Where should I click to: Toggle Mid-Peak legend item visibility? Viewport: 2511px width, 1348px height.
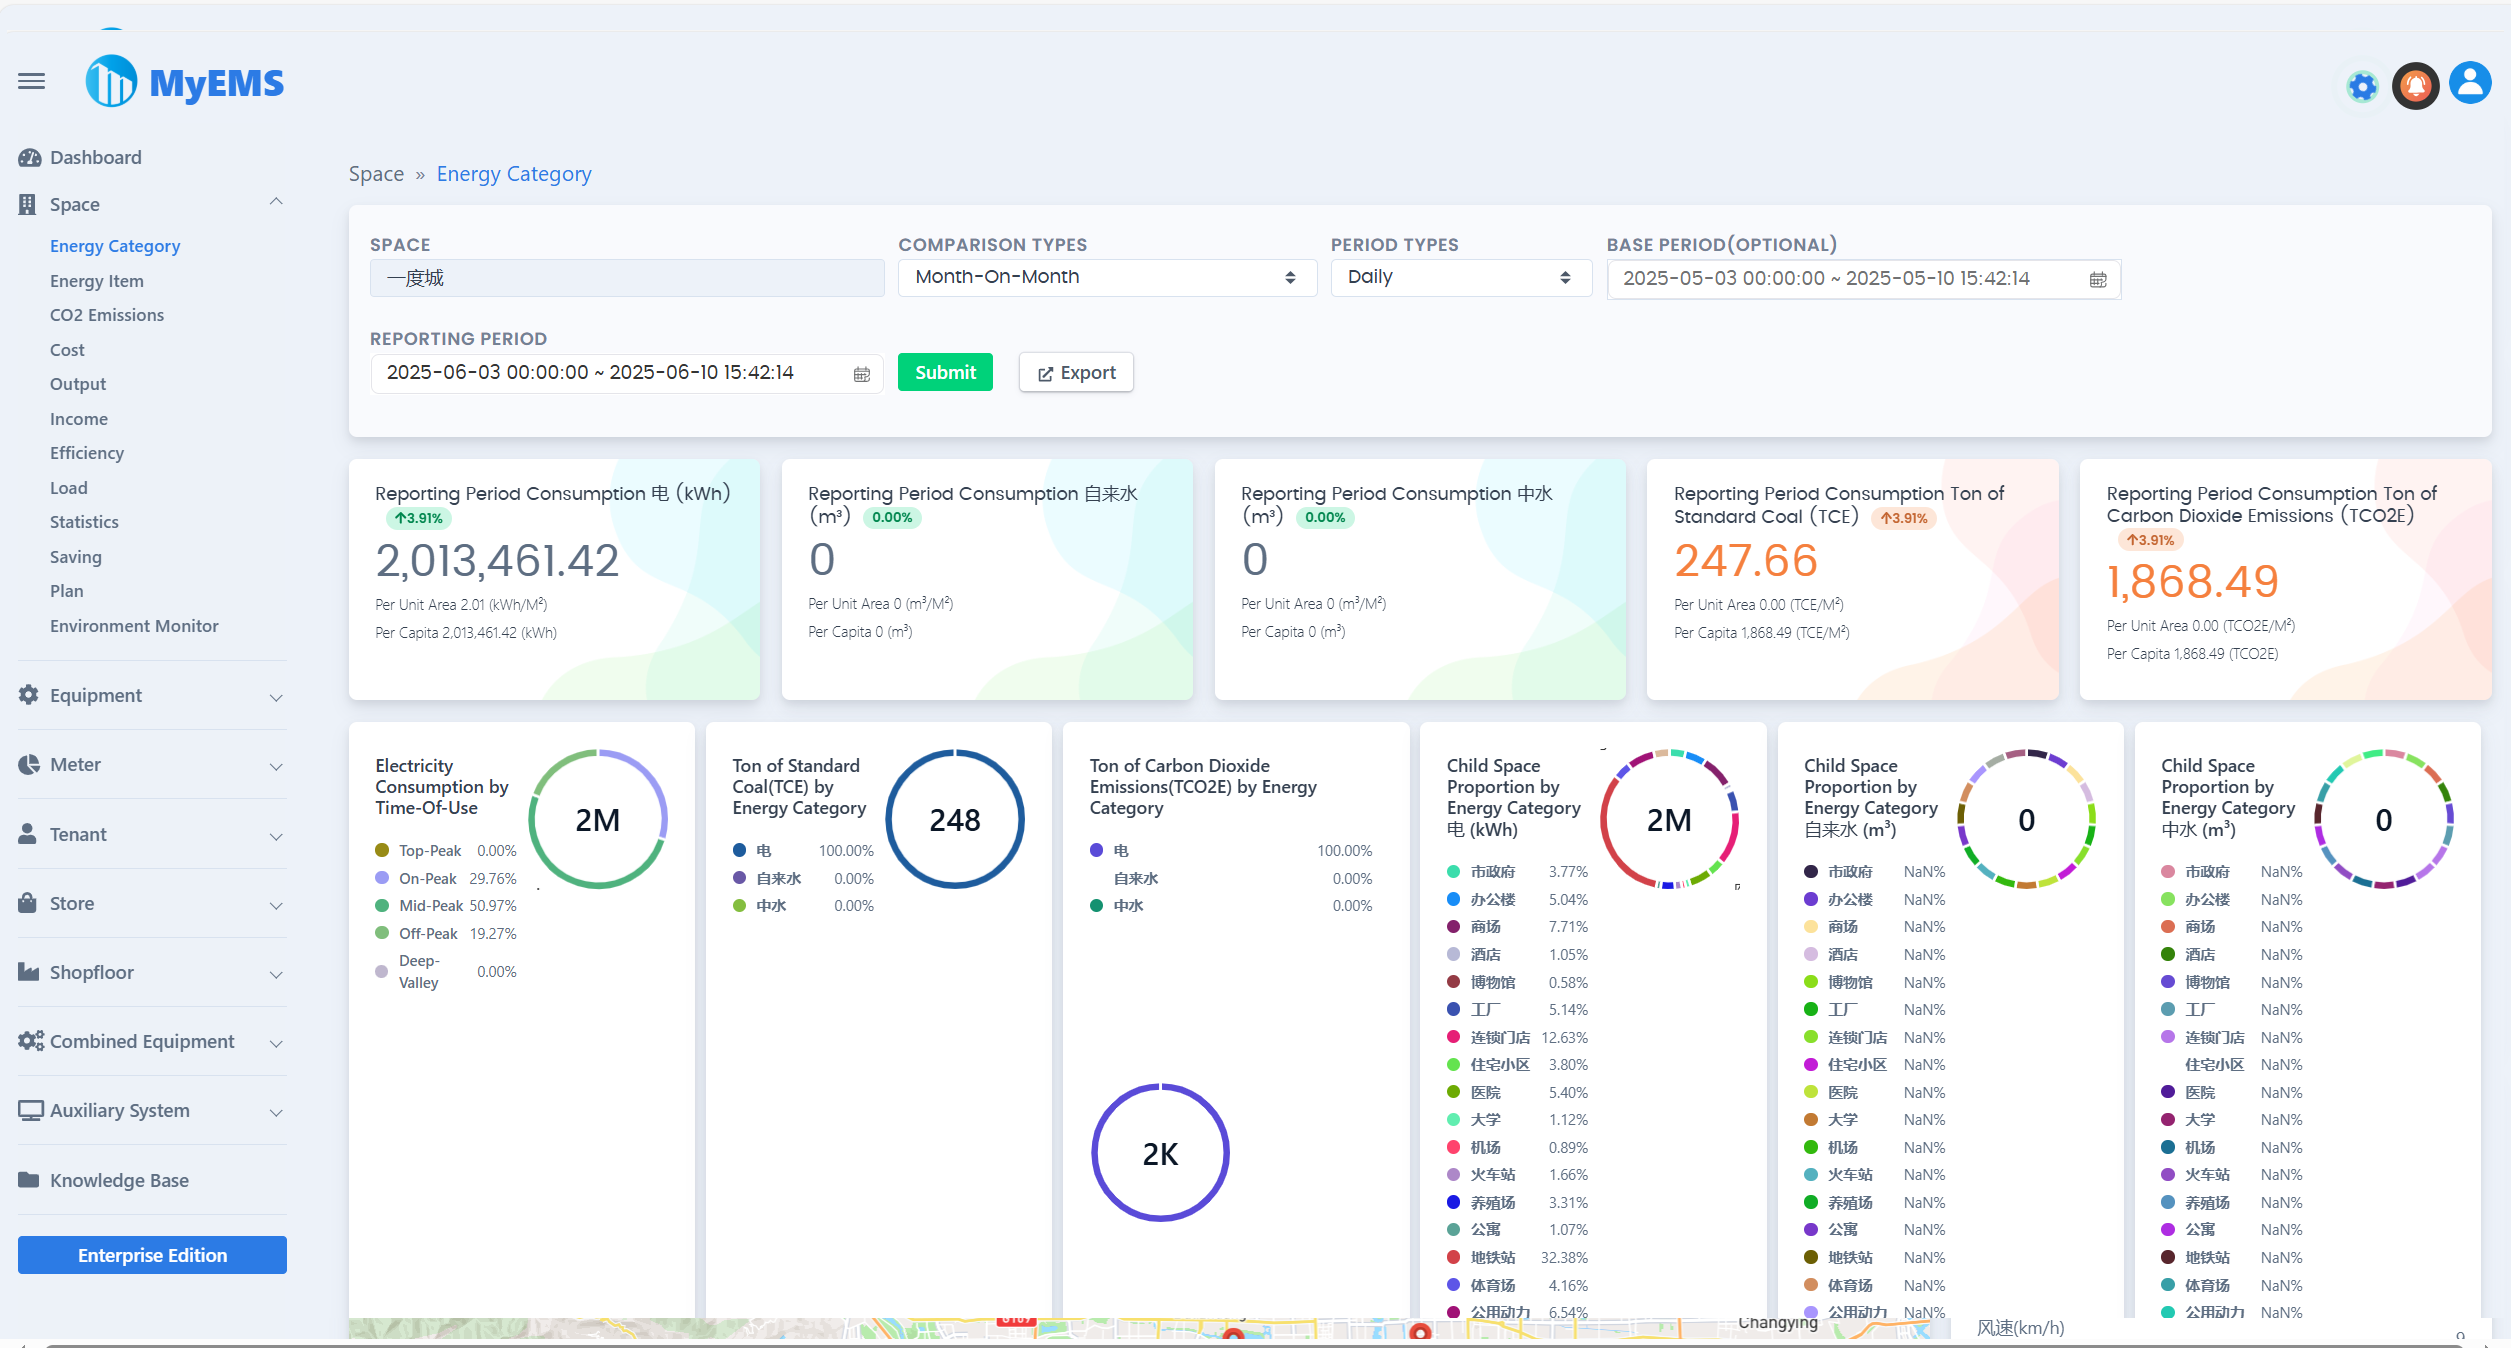[x=430, y=906]
